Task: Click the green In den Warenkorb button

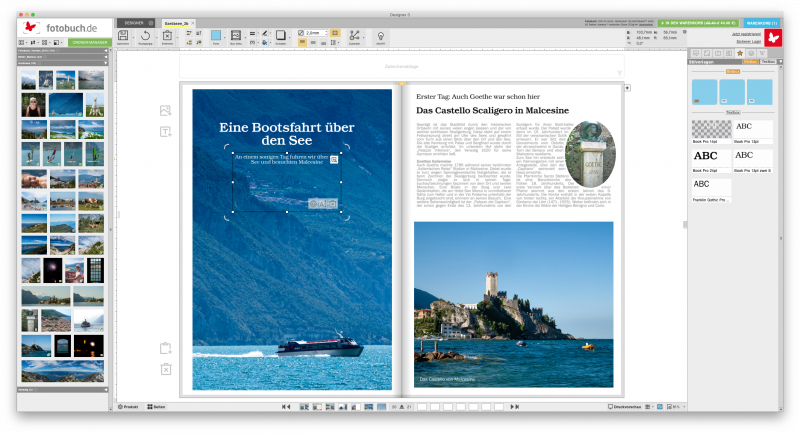Action: coord(699,21)
